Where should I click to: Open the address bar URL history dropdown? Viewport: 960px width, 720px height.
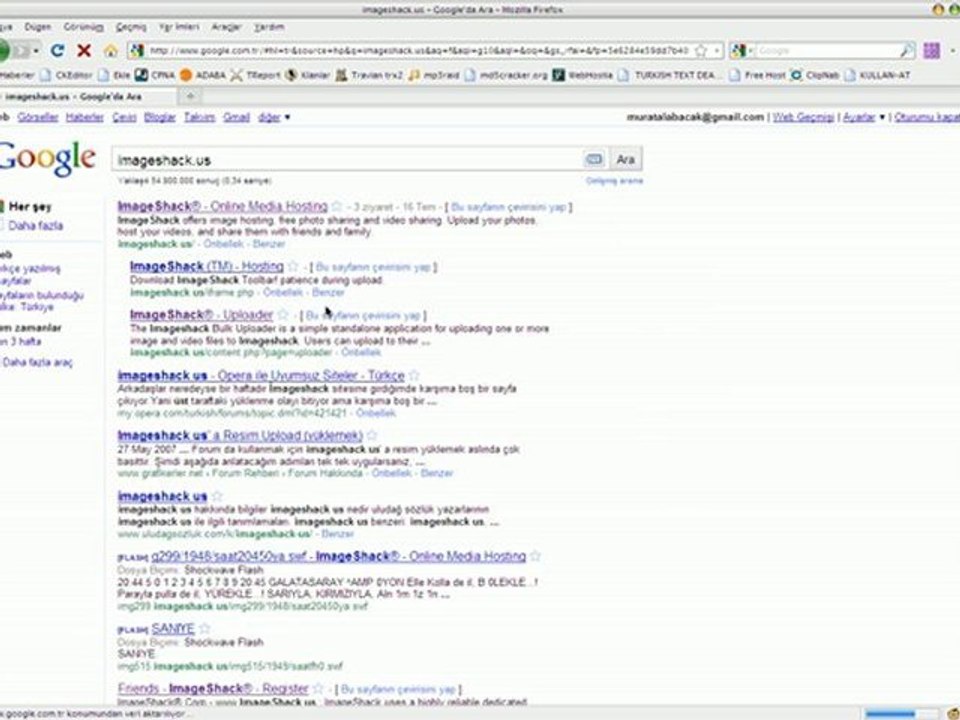click(716, 50)
